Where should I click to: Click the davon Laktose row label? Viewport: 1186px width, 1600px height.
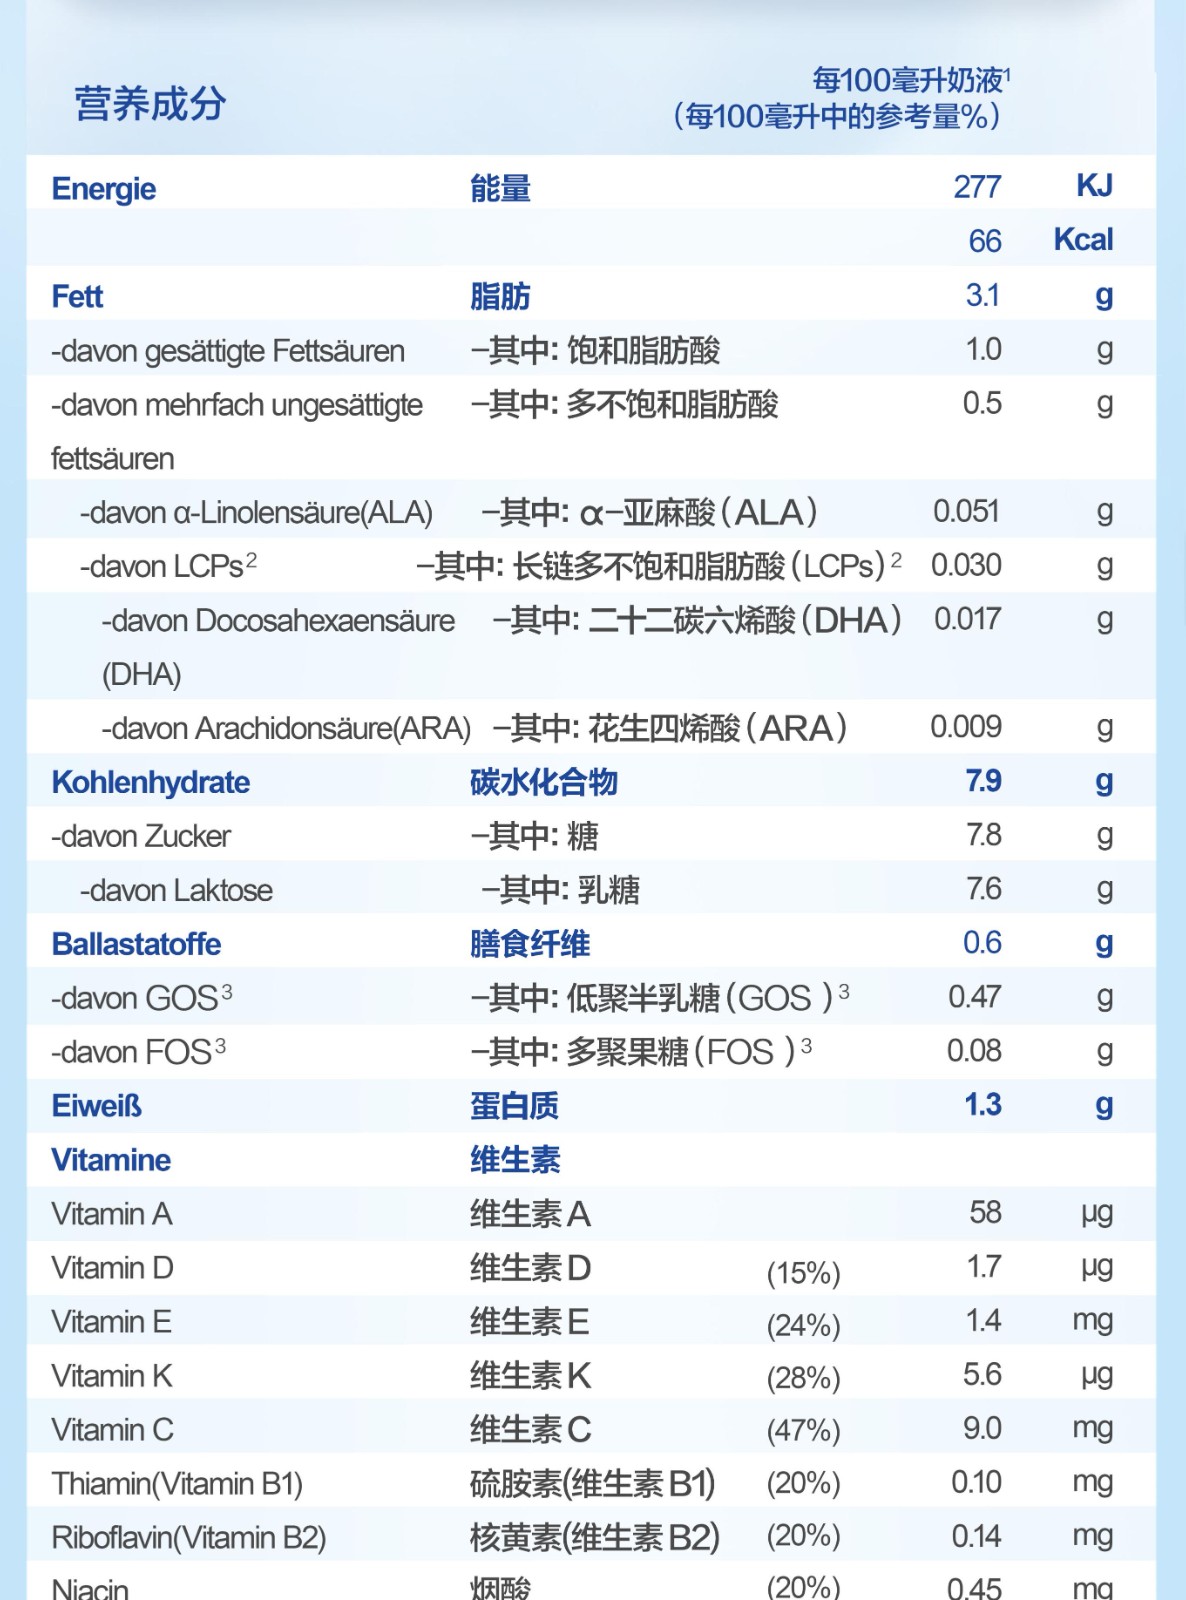tap(176, 891)
